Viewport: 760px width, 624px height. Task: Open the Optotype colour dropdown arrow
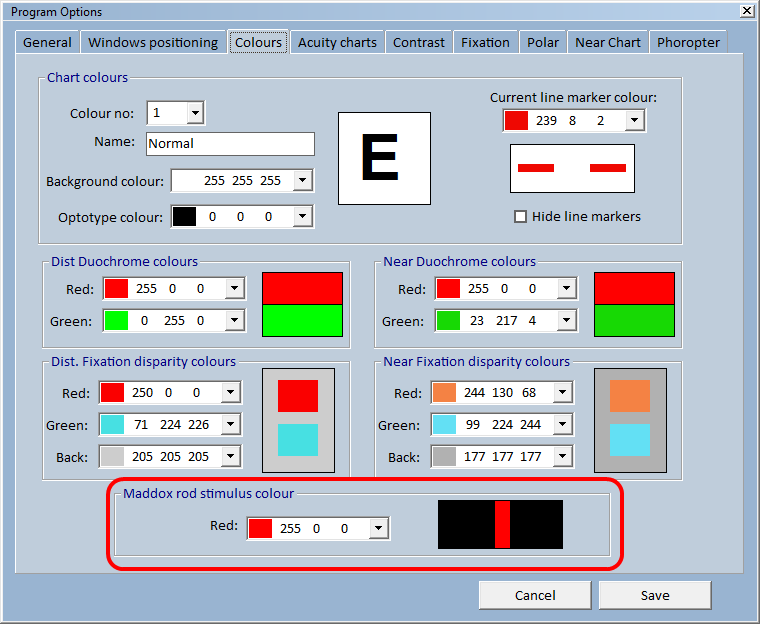[x=302, y=217]
